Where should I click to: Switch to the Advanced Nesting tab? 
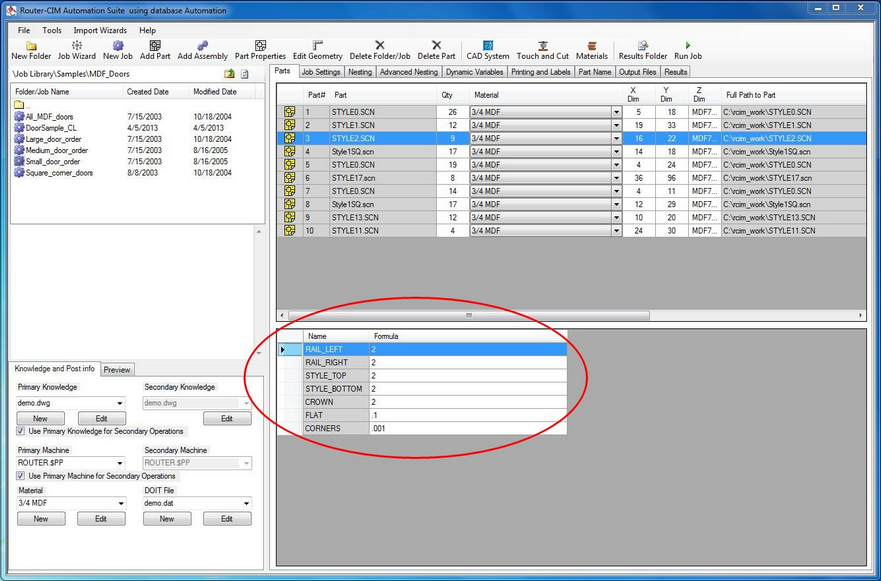[408, 72]
